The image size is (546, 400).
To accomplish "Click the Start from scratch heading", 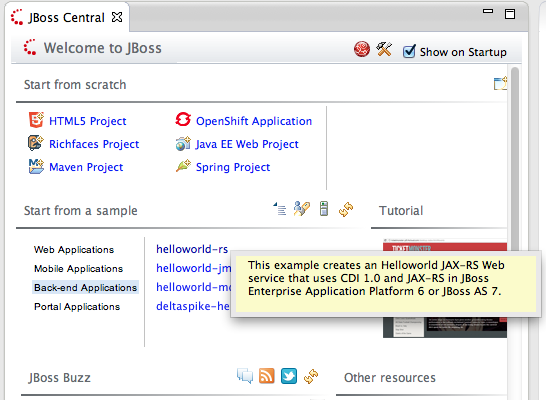I will pos(75,85).
